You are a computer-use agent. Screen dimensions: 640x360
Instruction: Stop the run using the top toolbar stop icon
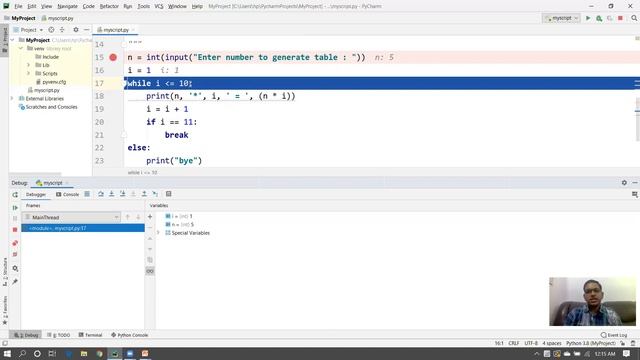click(620, 18)
